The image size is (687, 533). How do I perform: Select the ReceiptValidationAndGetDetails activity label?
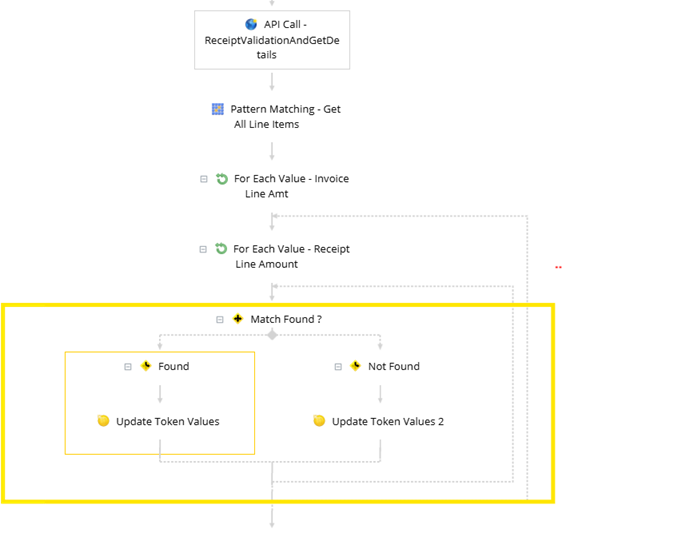pos(272,40)
